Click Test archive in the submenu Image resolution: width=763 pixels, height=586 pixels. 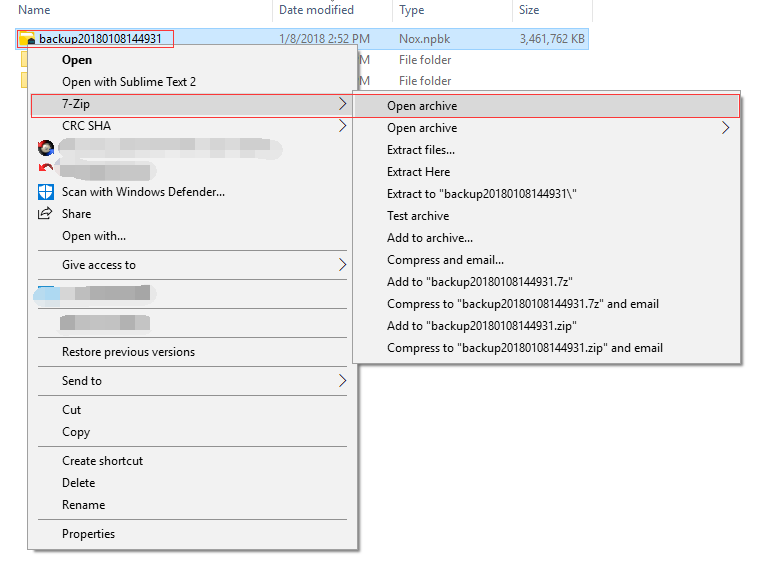point(418,216)
